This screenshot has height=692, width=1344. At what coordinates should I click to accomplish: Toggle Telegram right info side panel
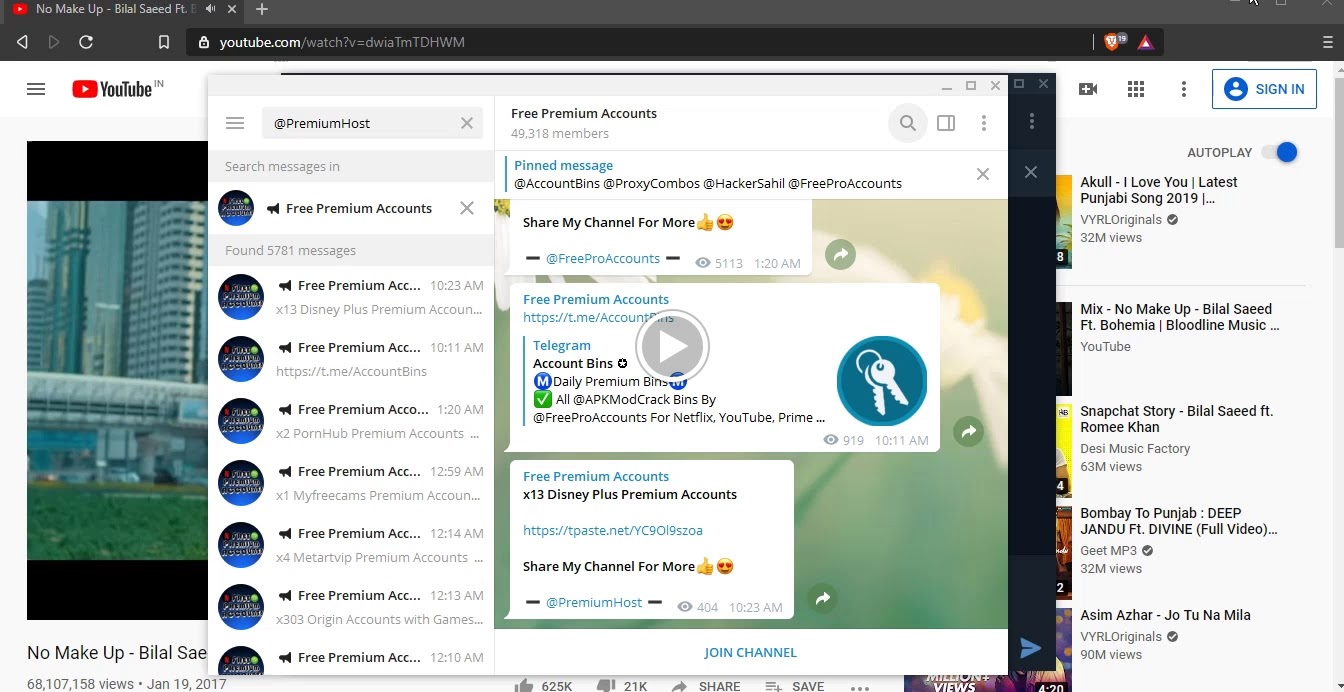[946, 123]
